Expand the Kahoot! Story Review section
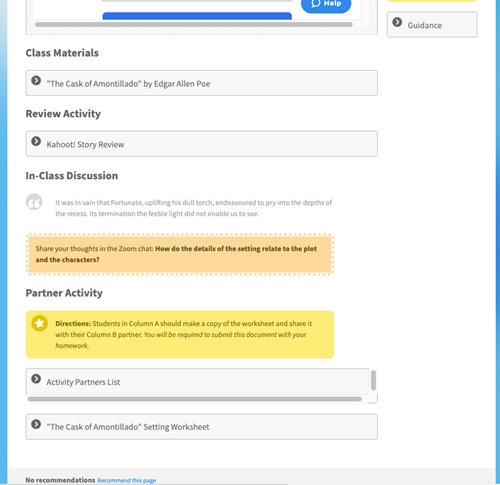Screen dimensions: 500x485 point(202,144)
